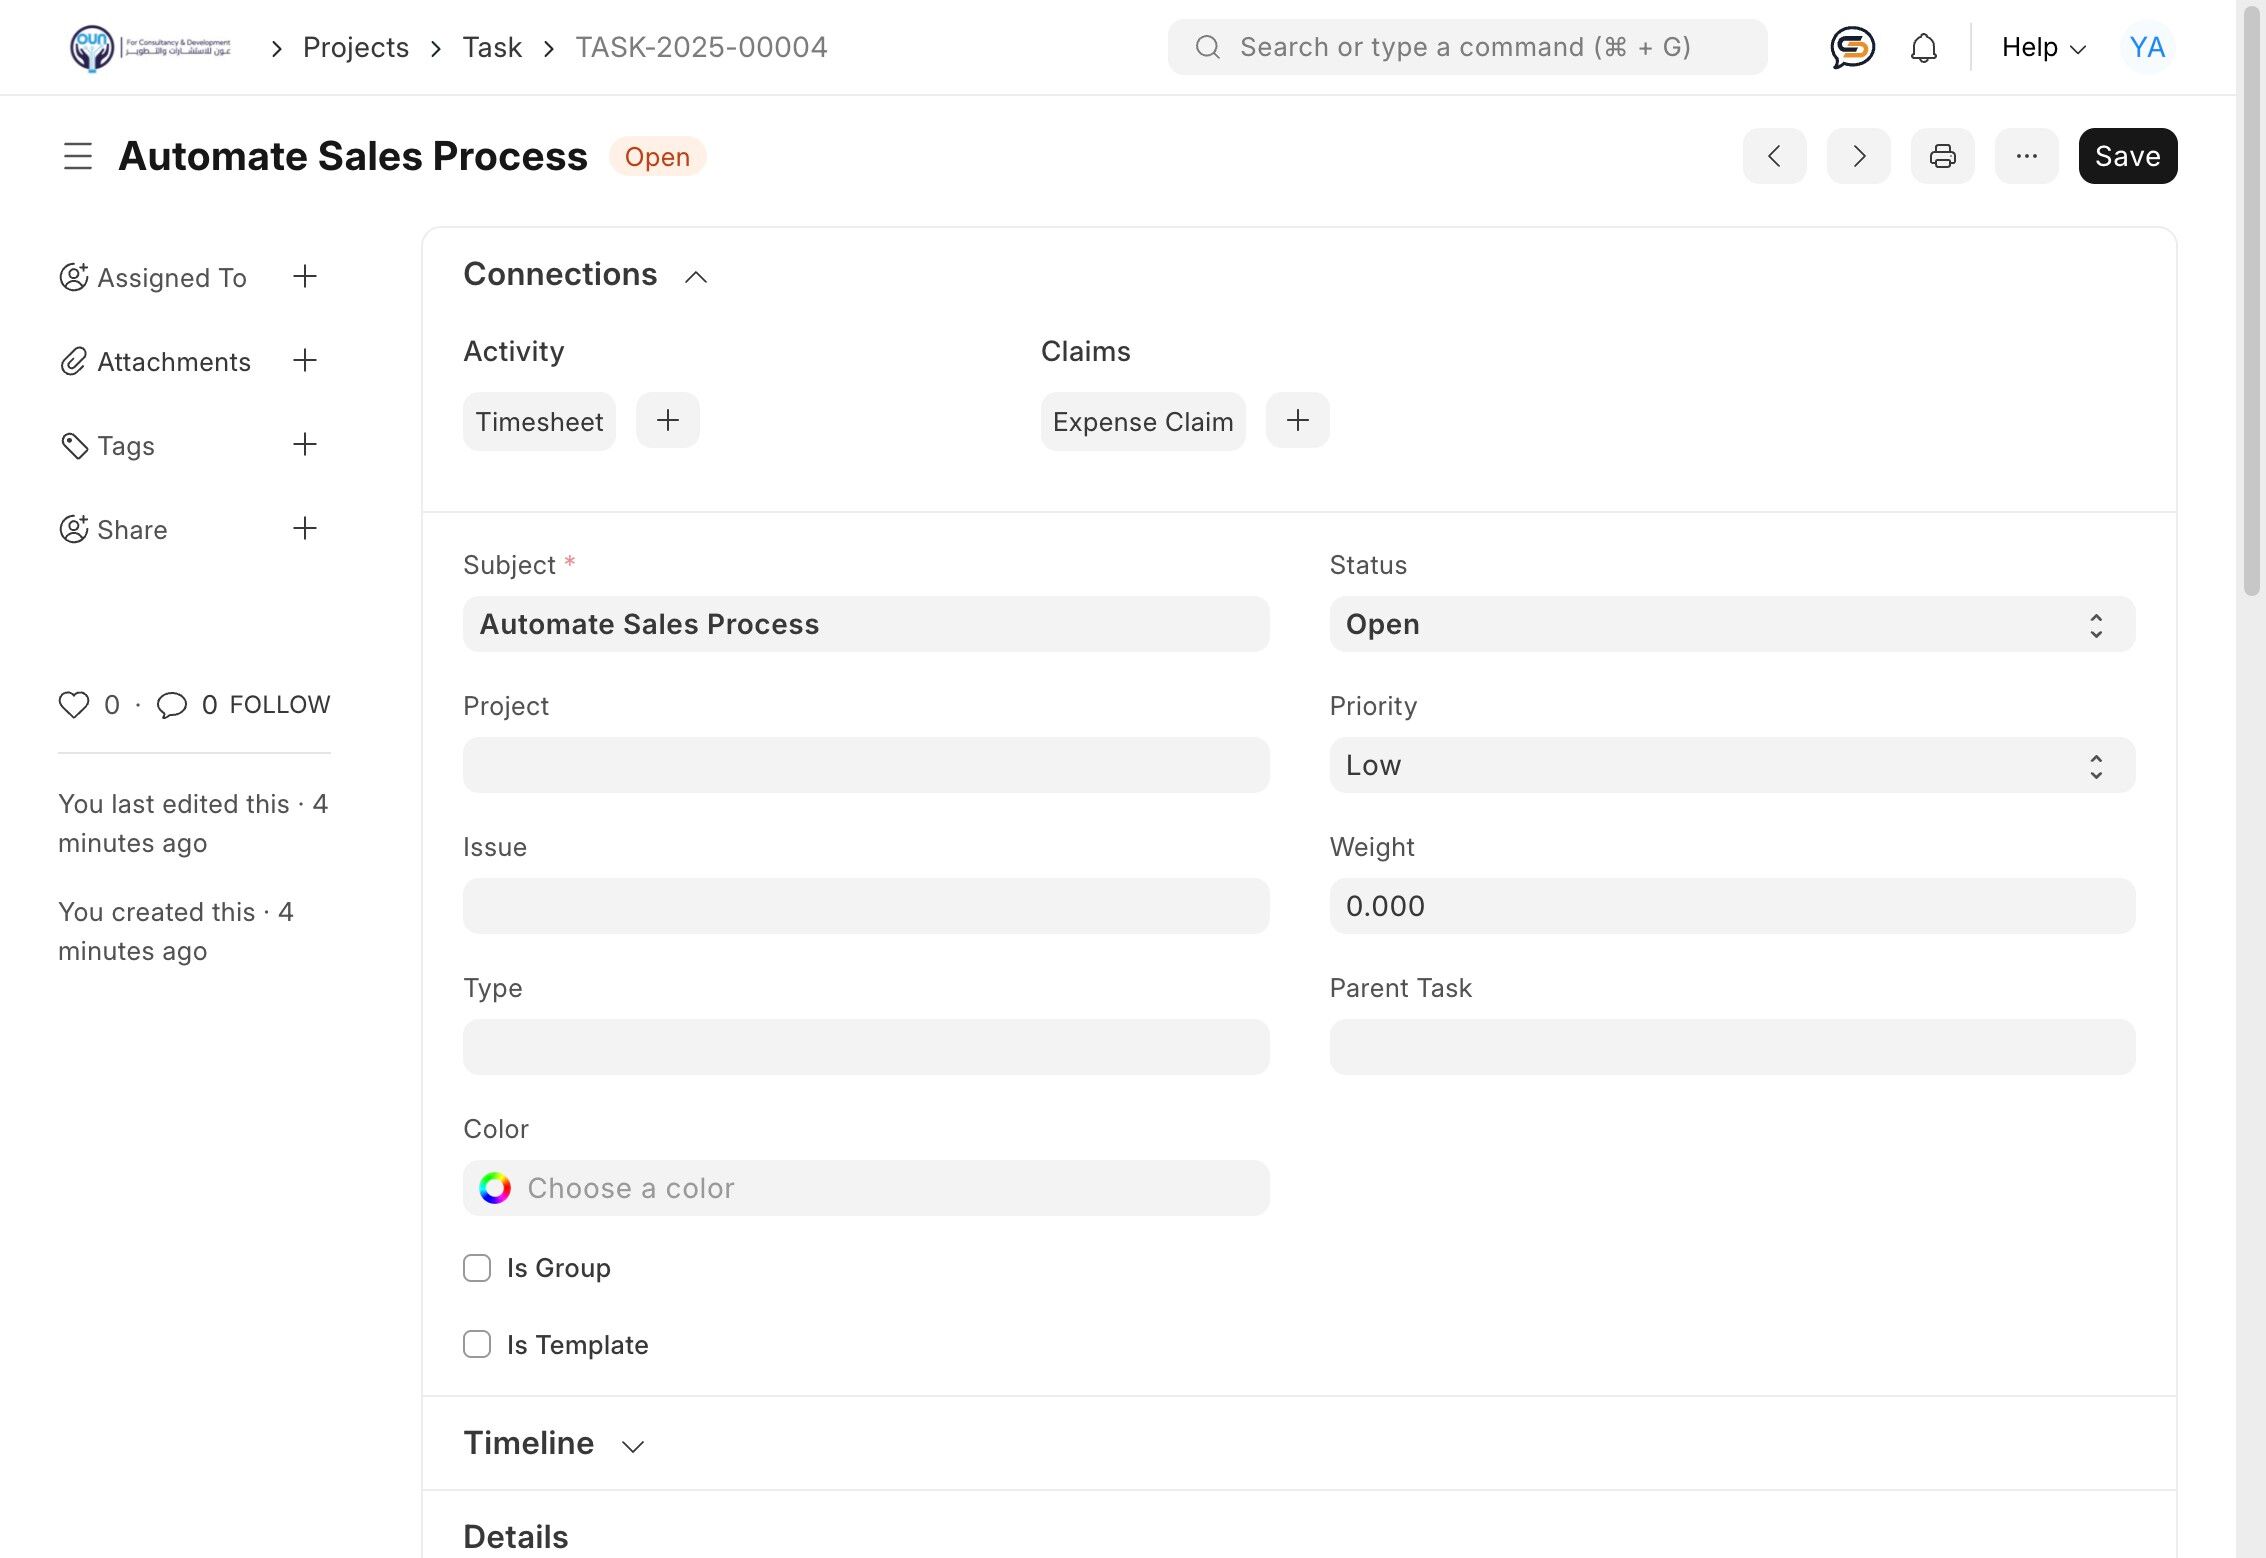Click FOLLOW to follow this task
This screenshot has height=1558, width=2266.
pyautogui.click(x=280, y=705)
